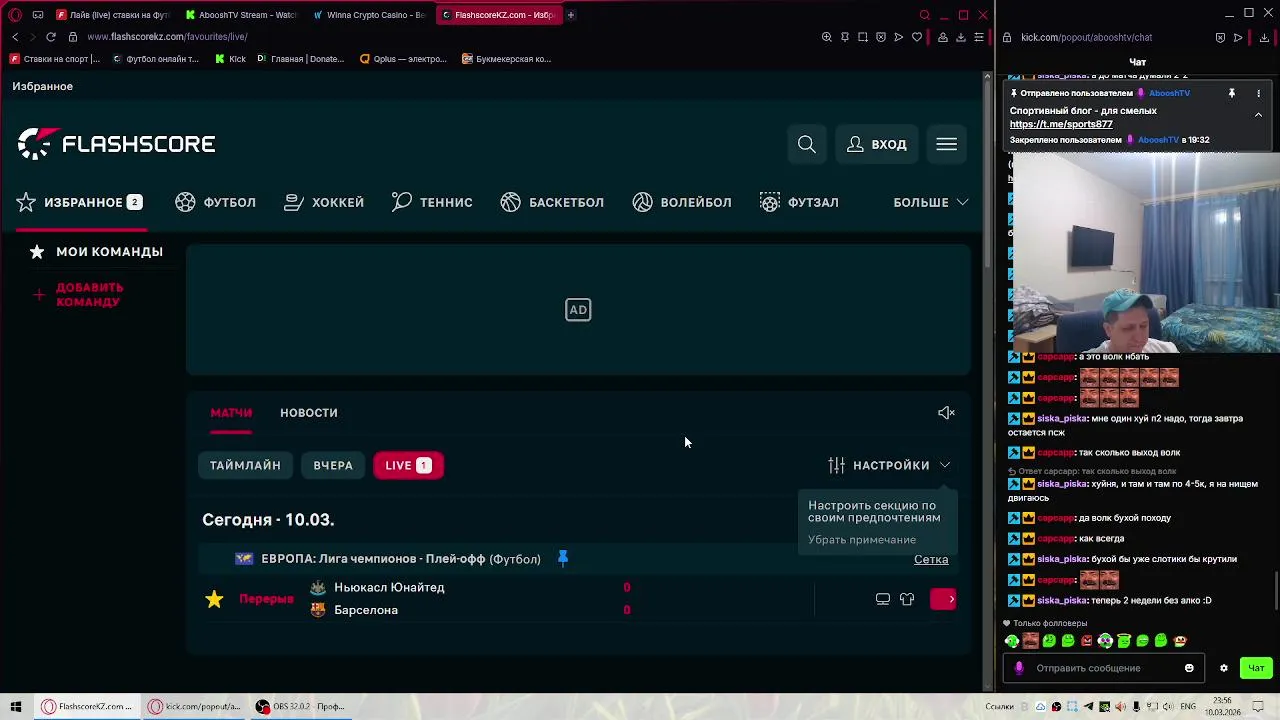This screenshot has height=720, width=1280.
Task: Add page to bookmarks heart icon
Action: [917, 37]
